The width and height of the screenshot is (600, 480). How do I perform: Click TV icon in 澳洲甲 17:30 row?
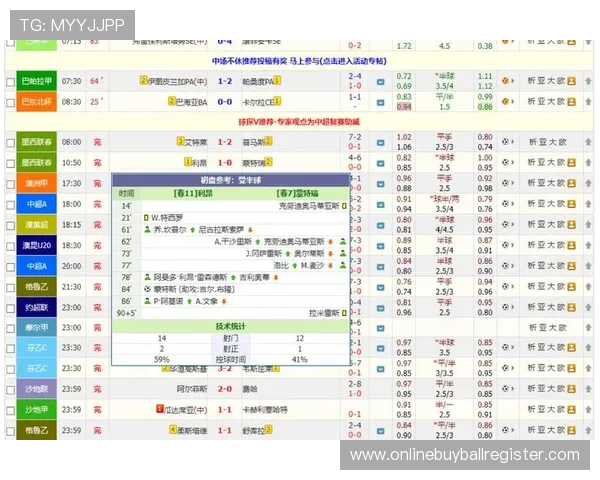(380, 184)
